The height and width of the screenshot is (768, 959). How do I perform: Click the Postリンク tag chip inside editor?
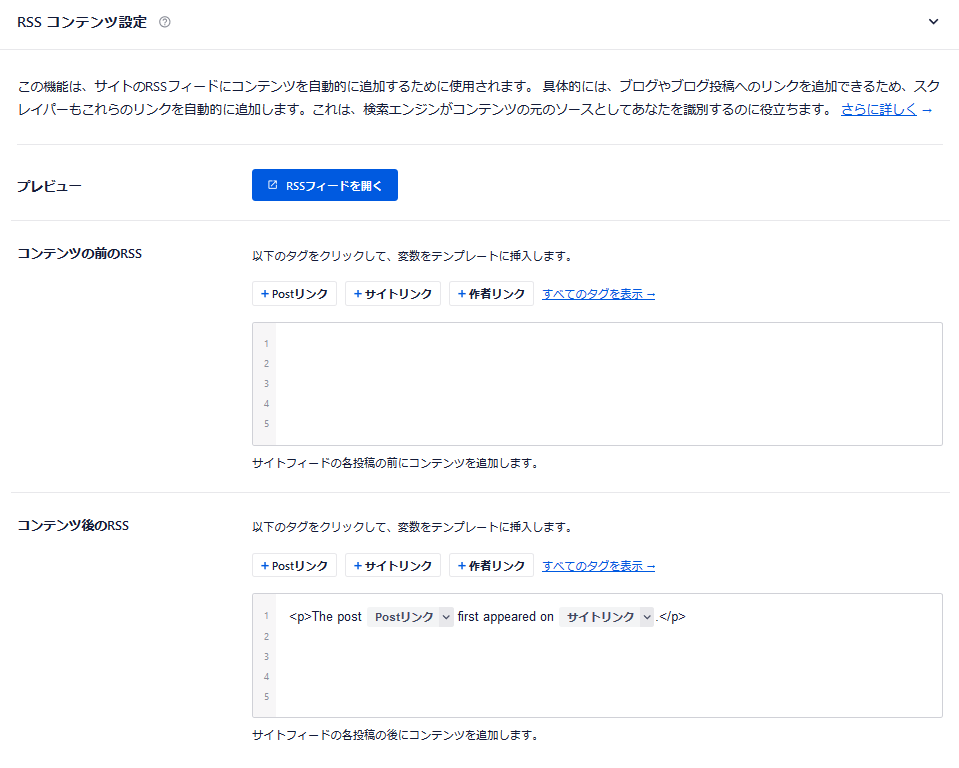click(403, 617)
